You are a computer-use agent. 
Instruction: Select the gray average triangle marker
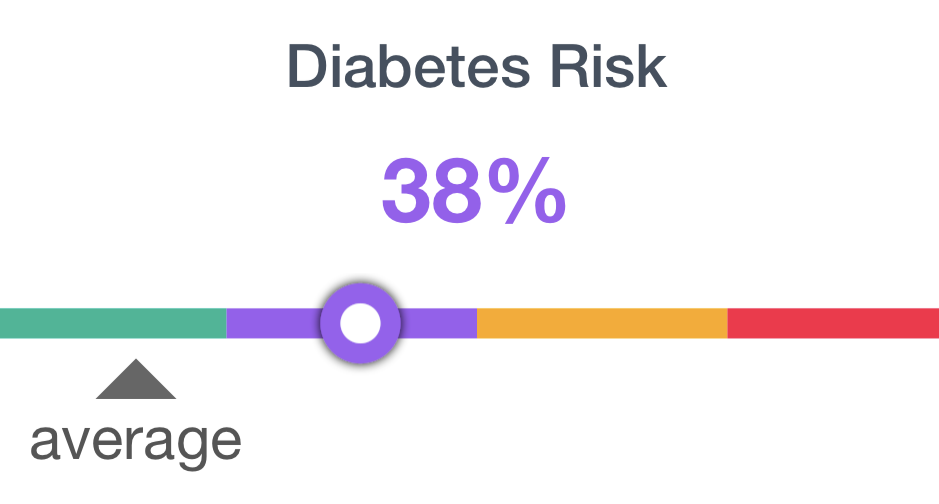[136, 379]
